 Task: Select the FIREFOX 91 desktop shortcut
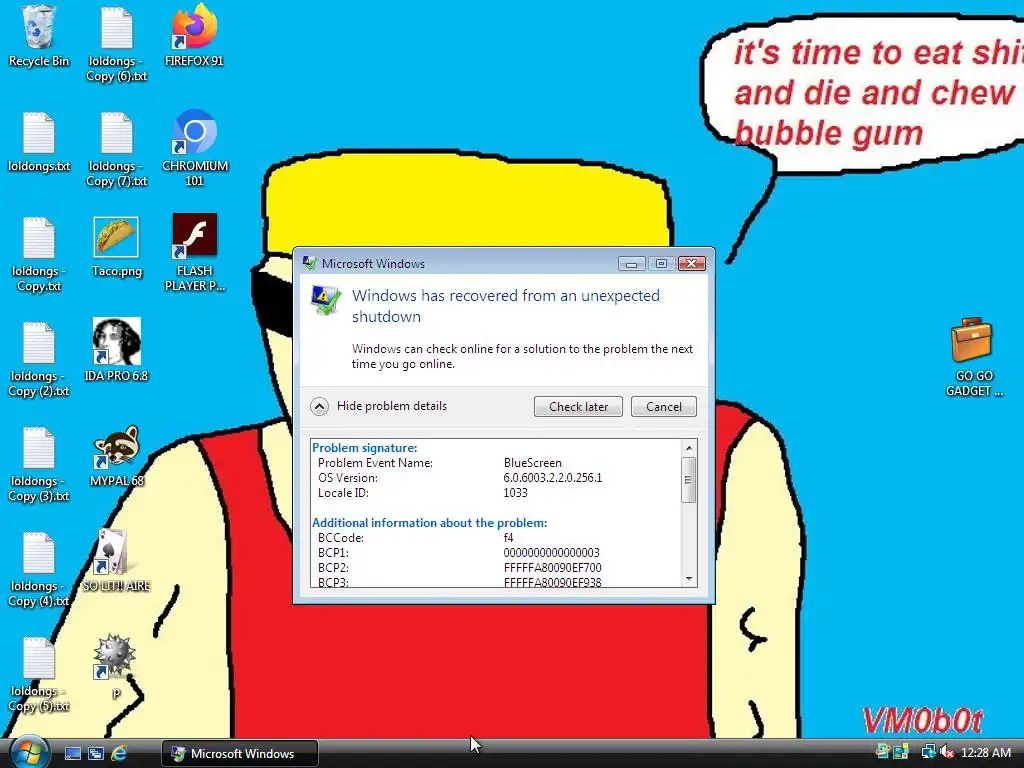point(194,36)
